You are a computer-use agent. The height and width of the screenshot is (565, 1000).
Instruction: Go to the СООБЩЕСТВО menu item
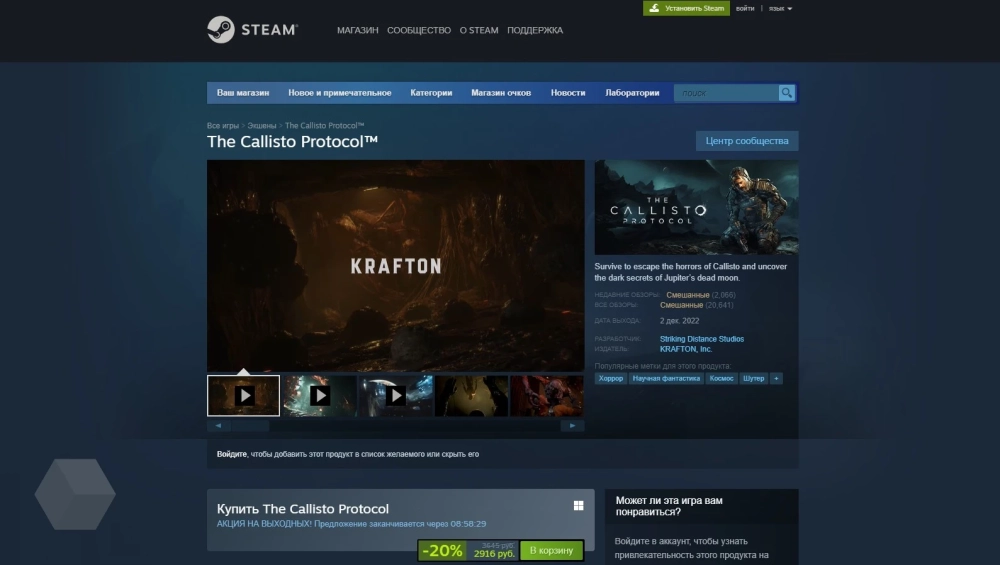tap(419, 30)
